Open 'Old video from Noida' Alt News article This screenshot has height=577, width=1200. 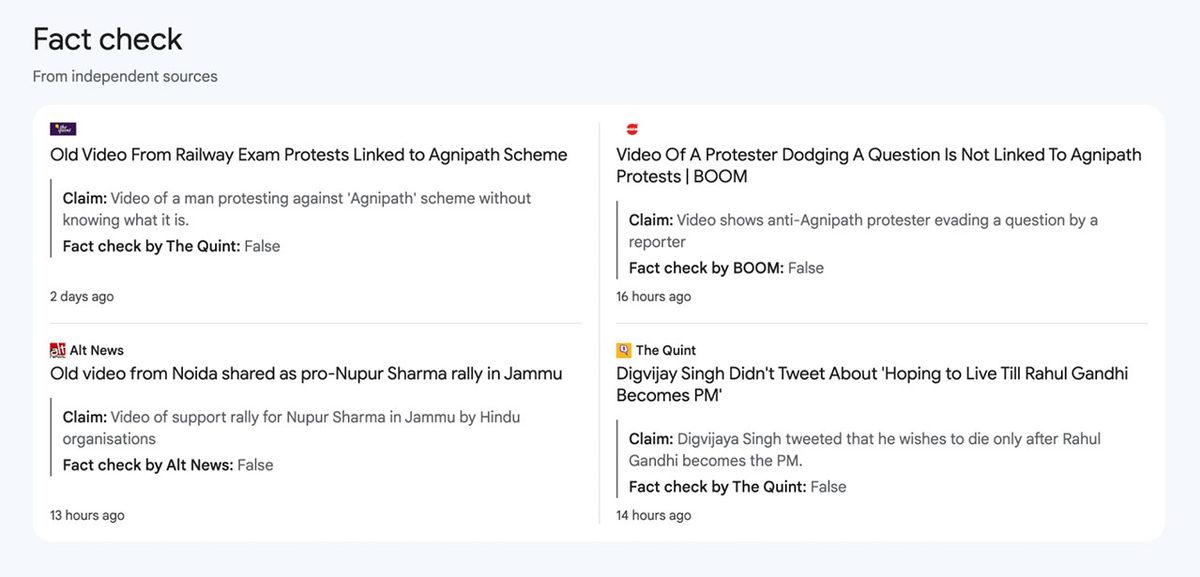306,374
